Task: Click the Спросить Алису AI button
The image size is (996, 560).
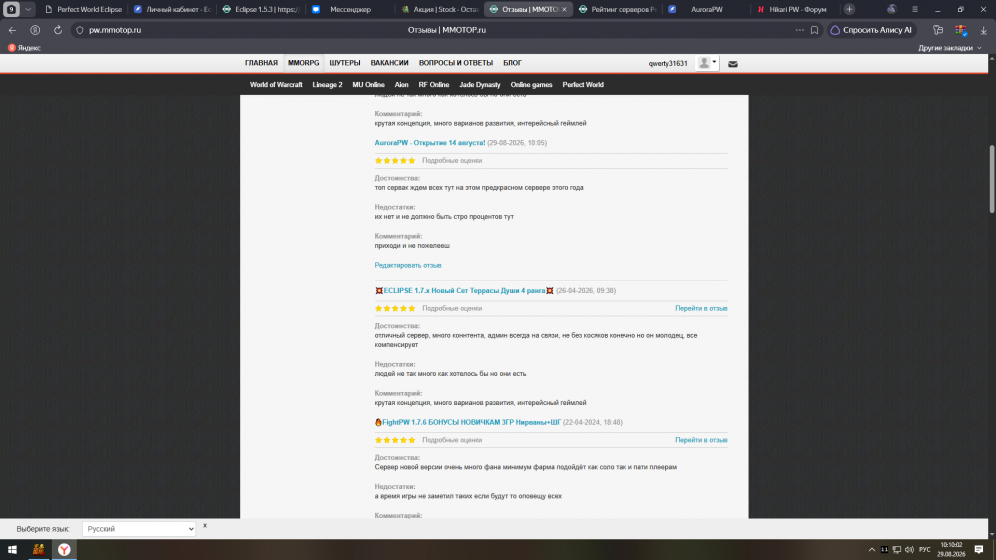Action: [x=871, y=30]
